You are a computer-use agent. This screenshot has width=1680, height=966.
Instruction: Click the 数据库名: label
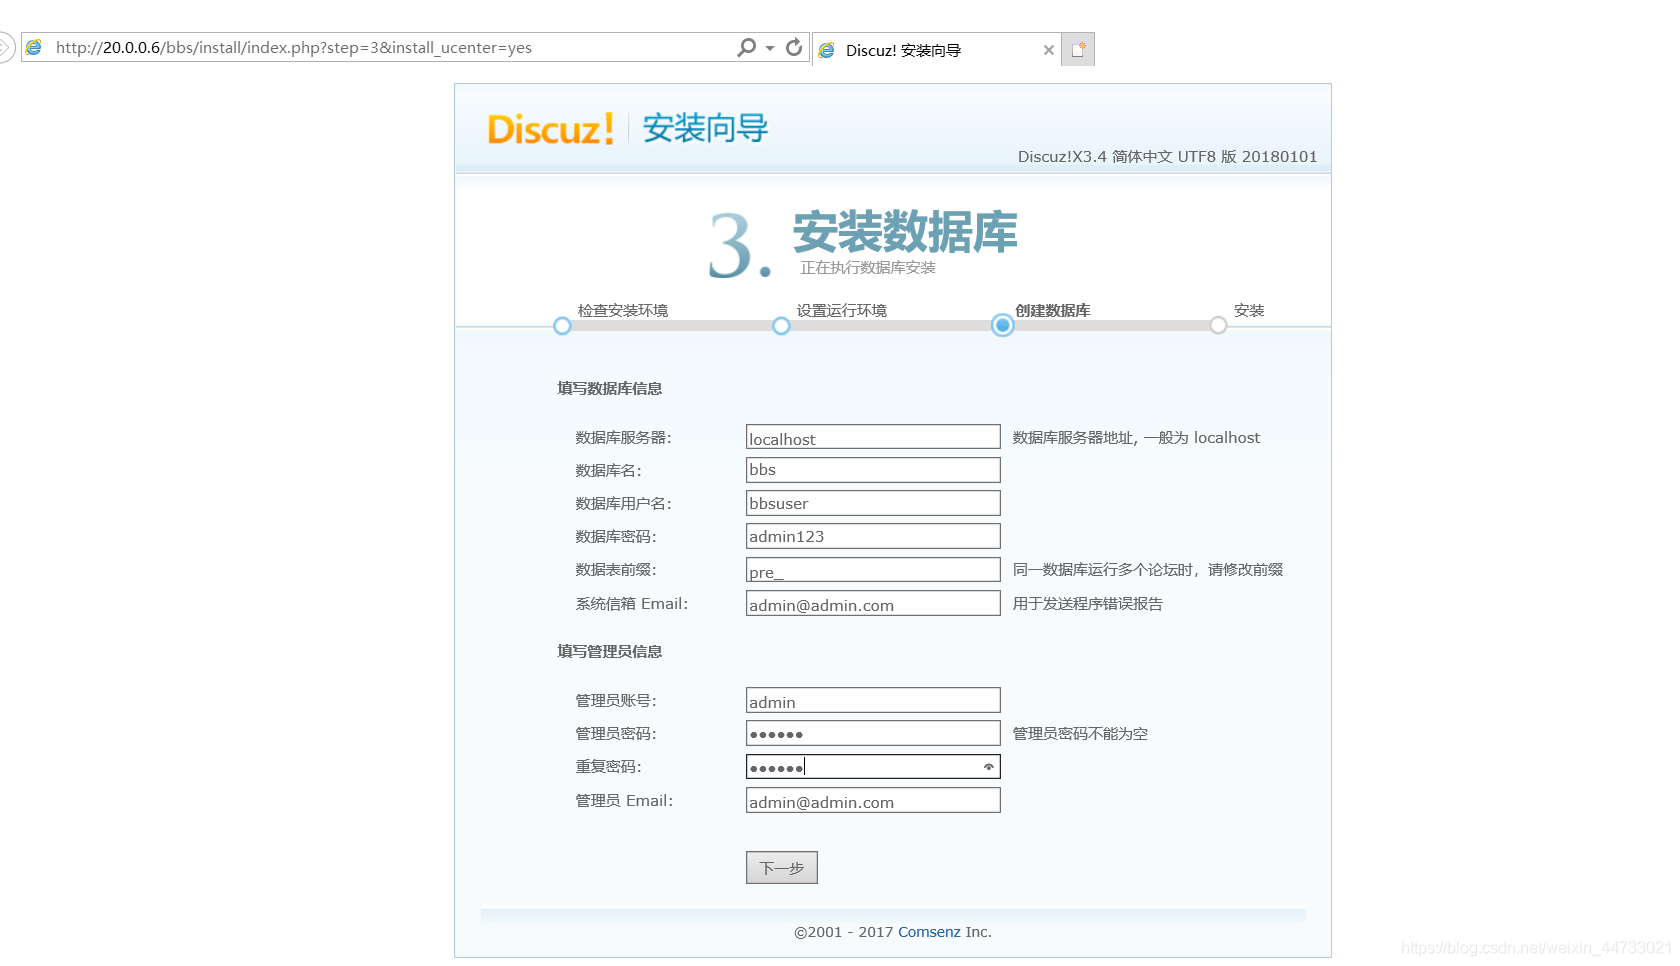tap(609, 471)
